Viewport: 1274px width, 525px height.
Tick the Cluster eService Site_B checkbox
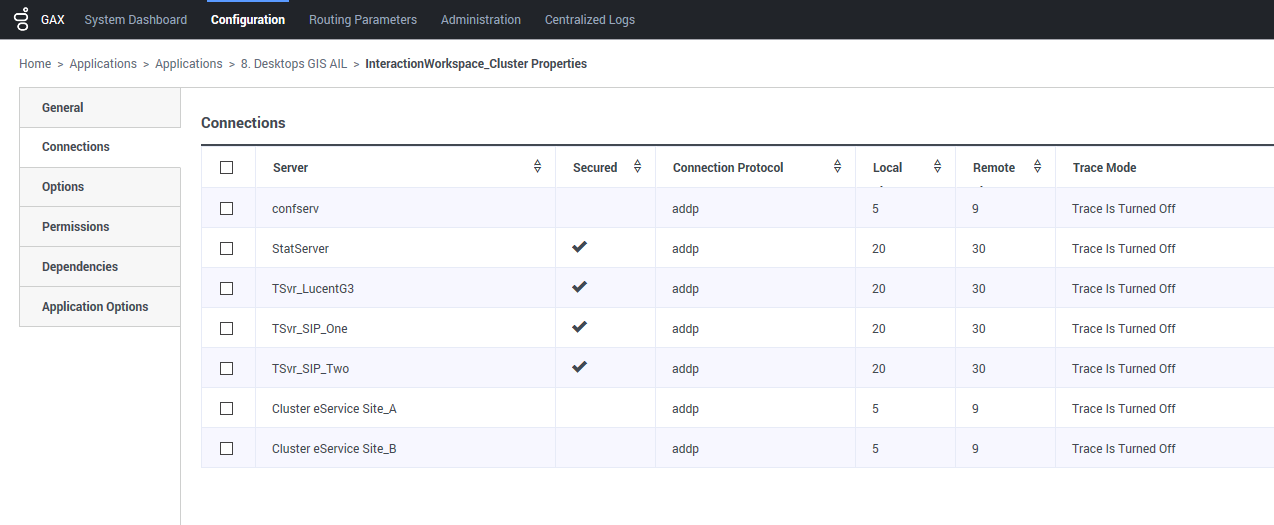(226, 448)
